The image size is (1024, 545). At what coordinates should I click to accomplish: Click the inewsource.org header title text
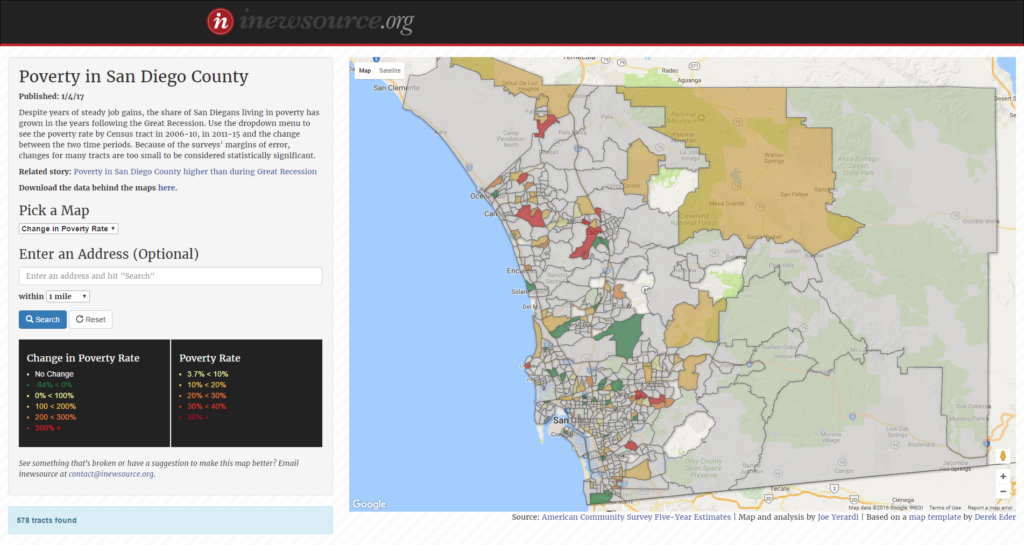(x=327, y=21)
